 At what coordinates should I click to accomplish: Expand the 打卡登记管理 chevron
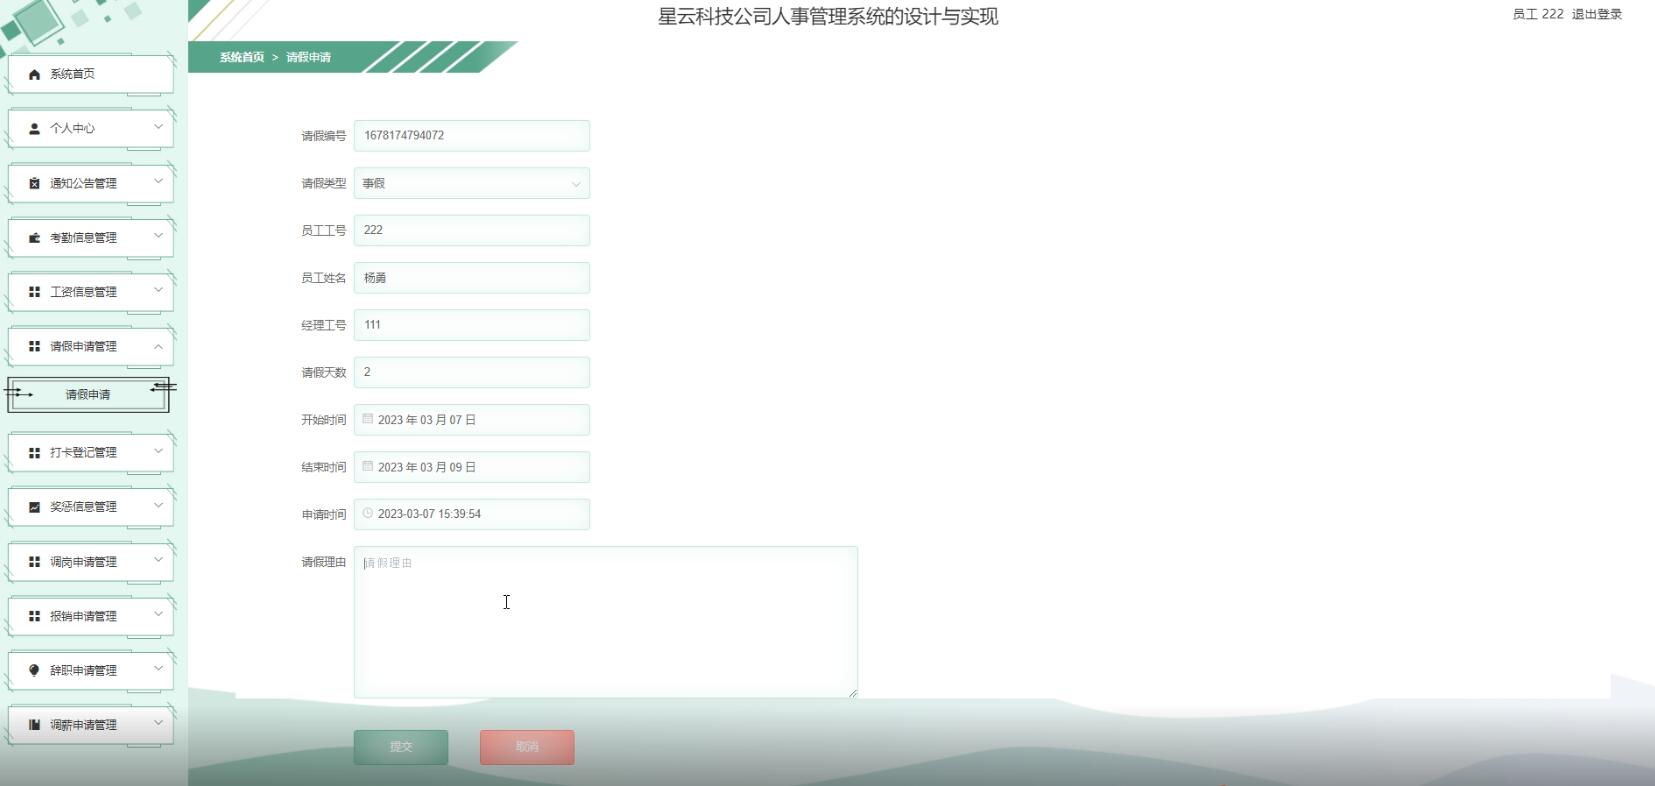(x=158, y=451)
